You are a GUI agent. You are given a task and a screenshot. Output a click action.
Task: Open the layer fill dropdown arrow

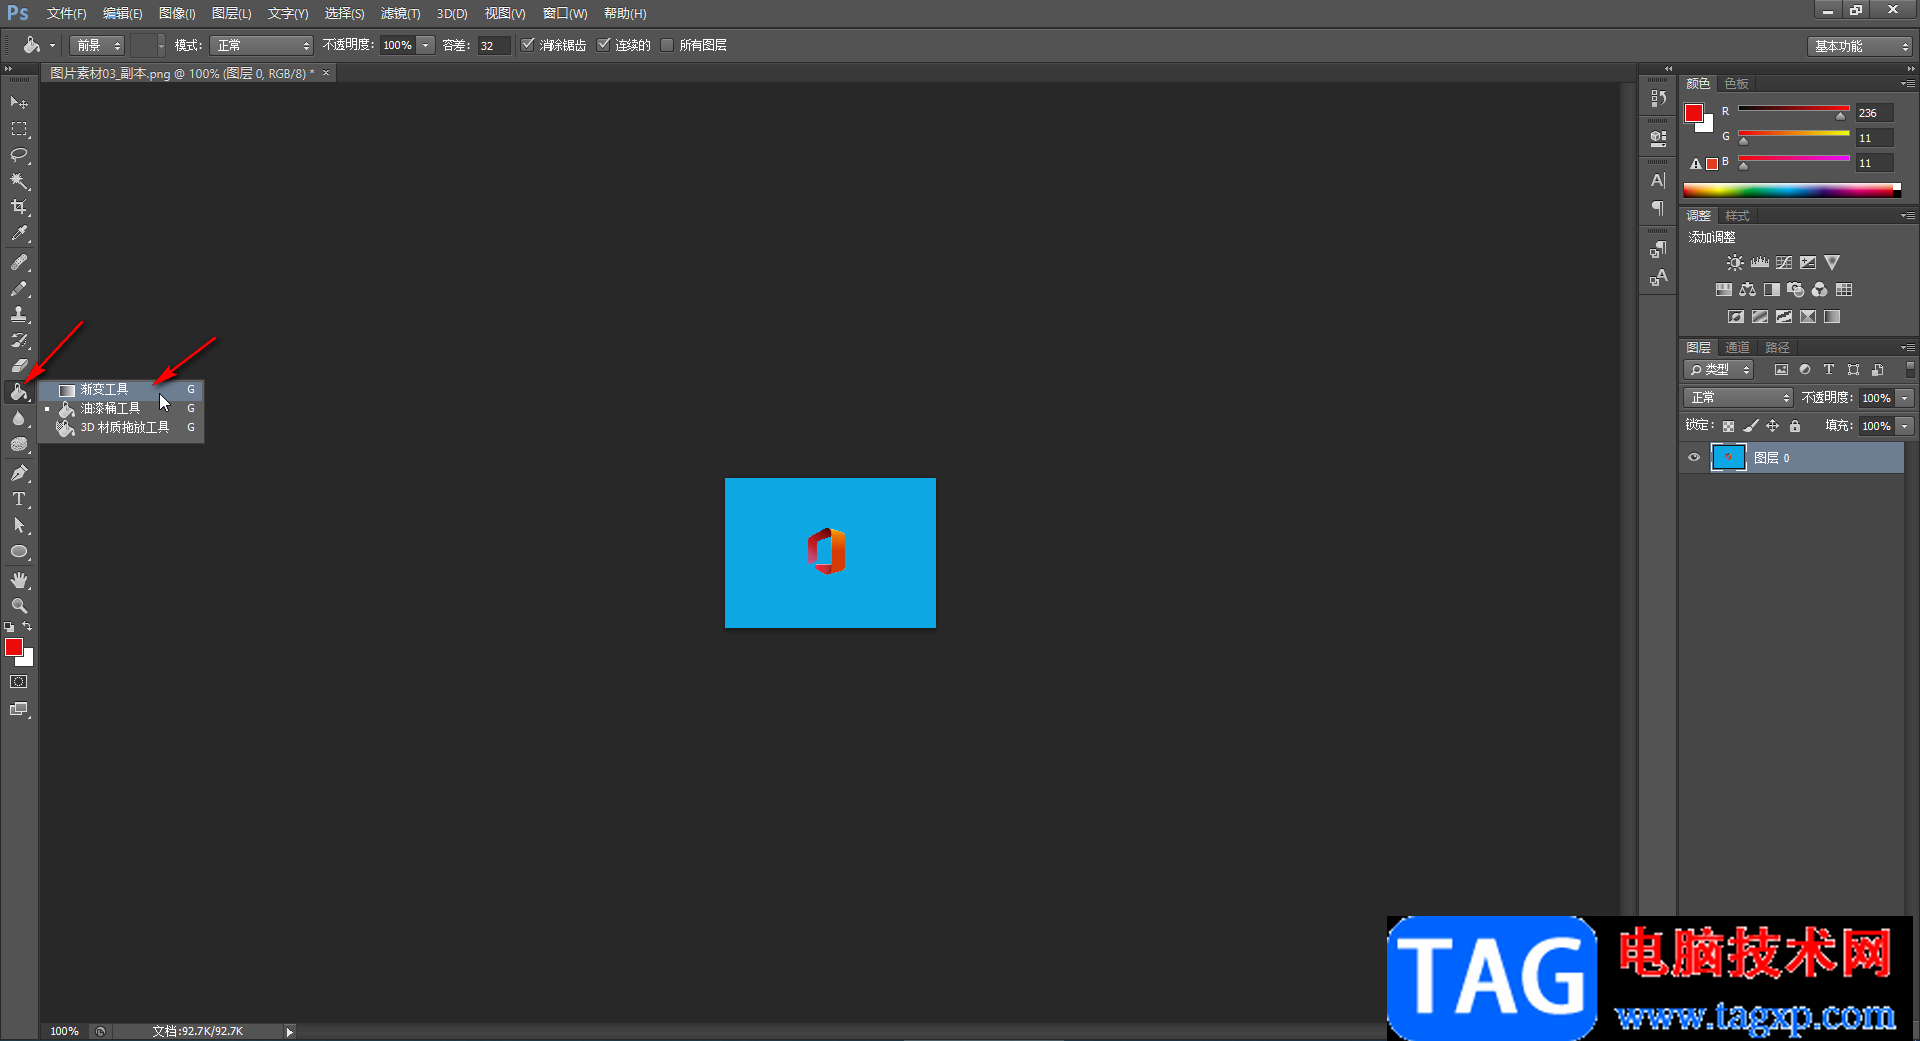coord(1905,426)
